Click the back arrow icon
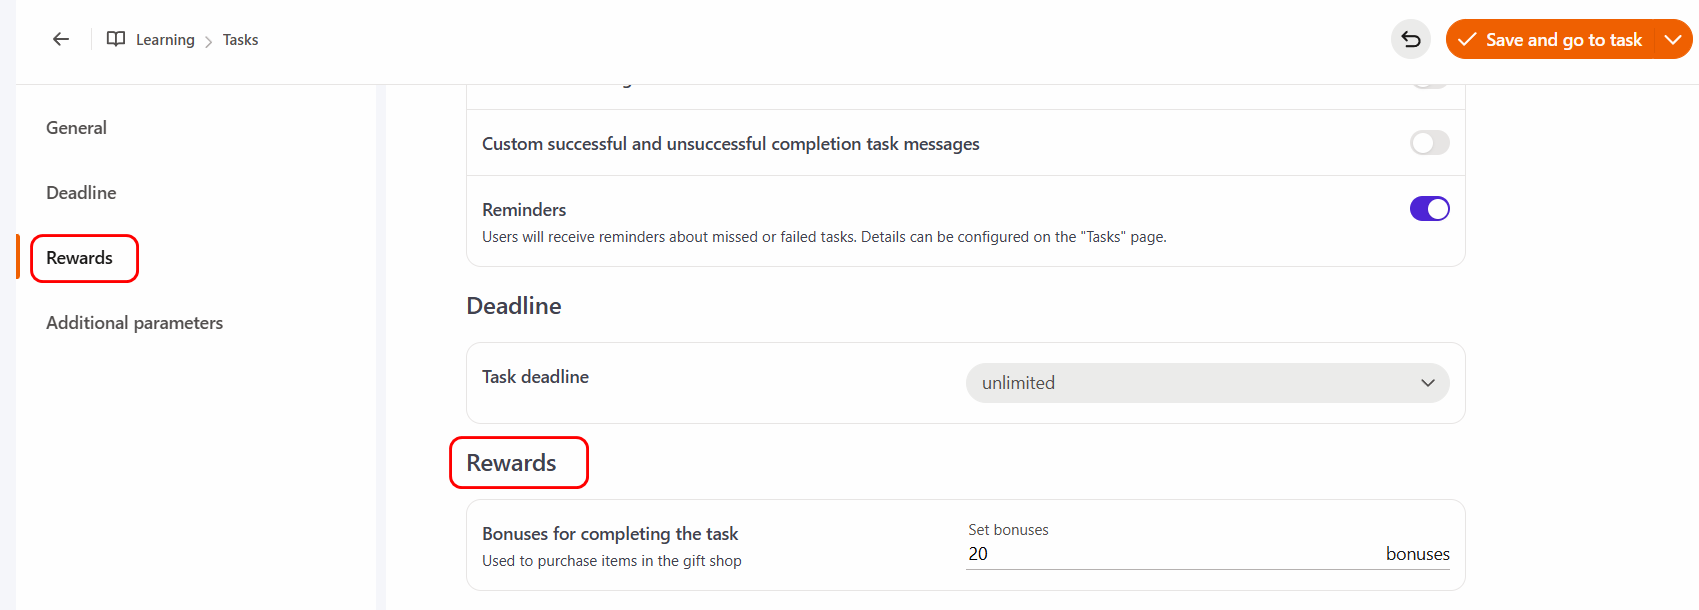 click(x=61, y=39)
